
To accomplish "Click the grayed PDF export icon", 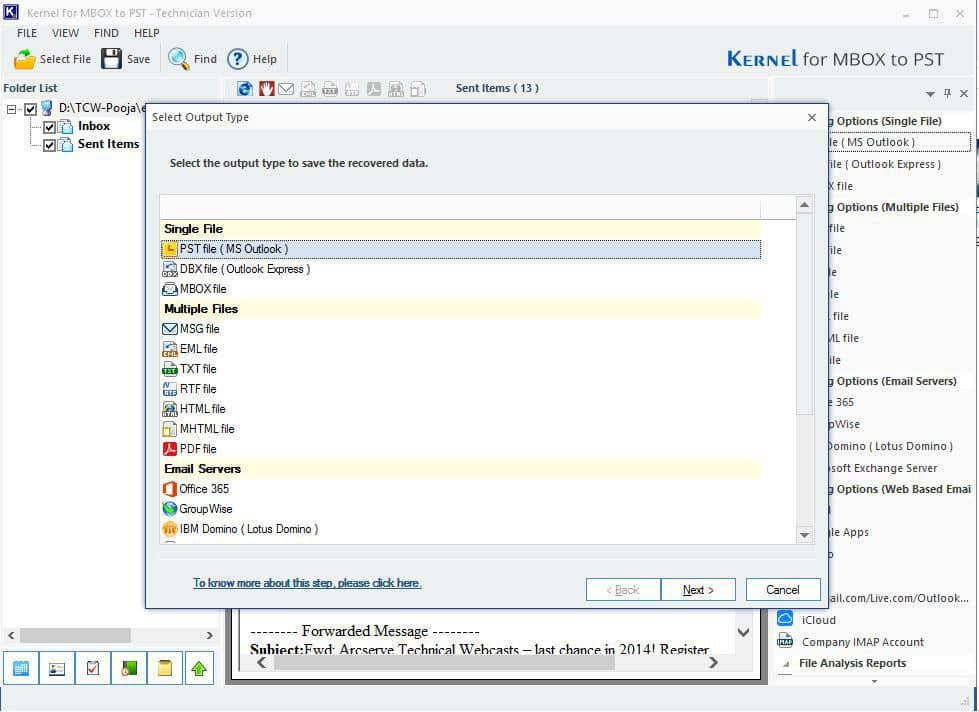I will pos(373,89).
